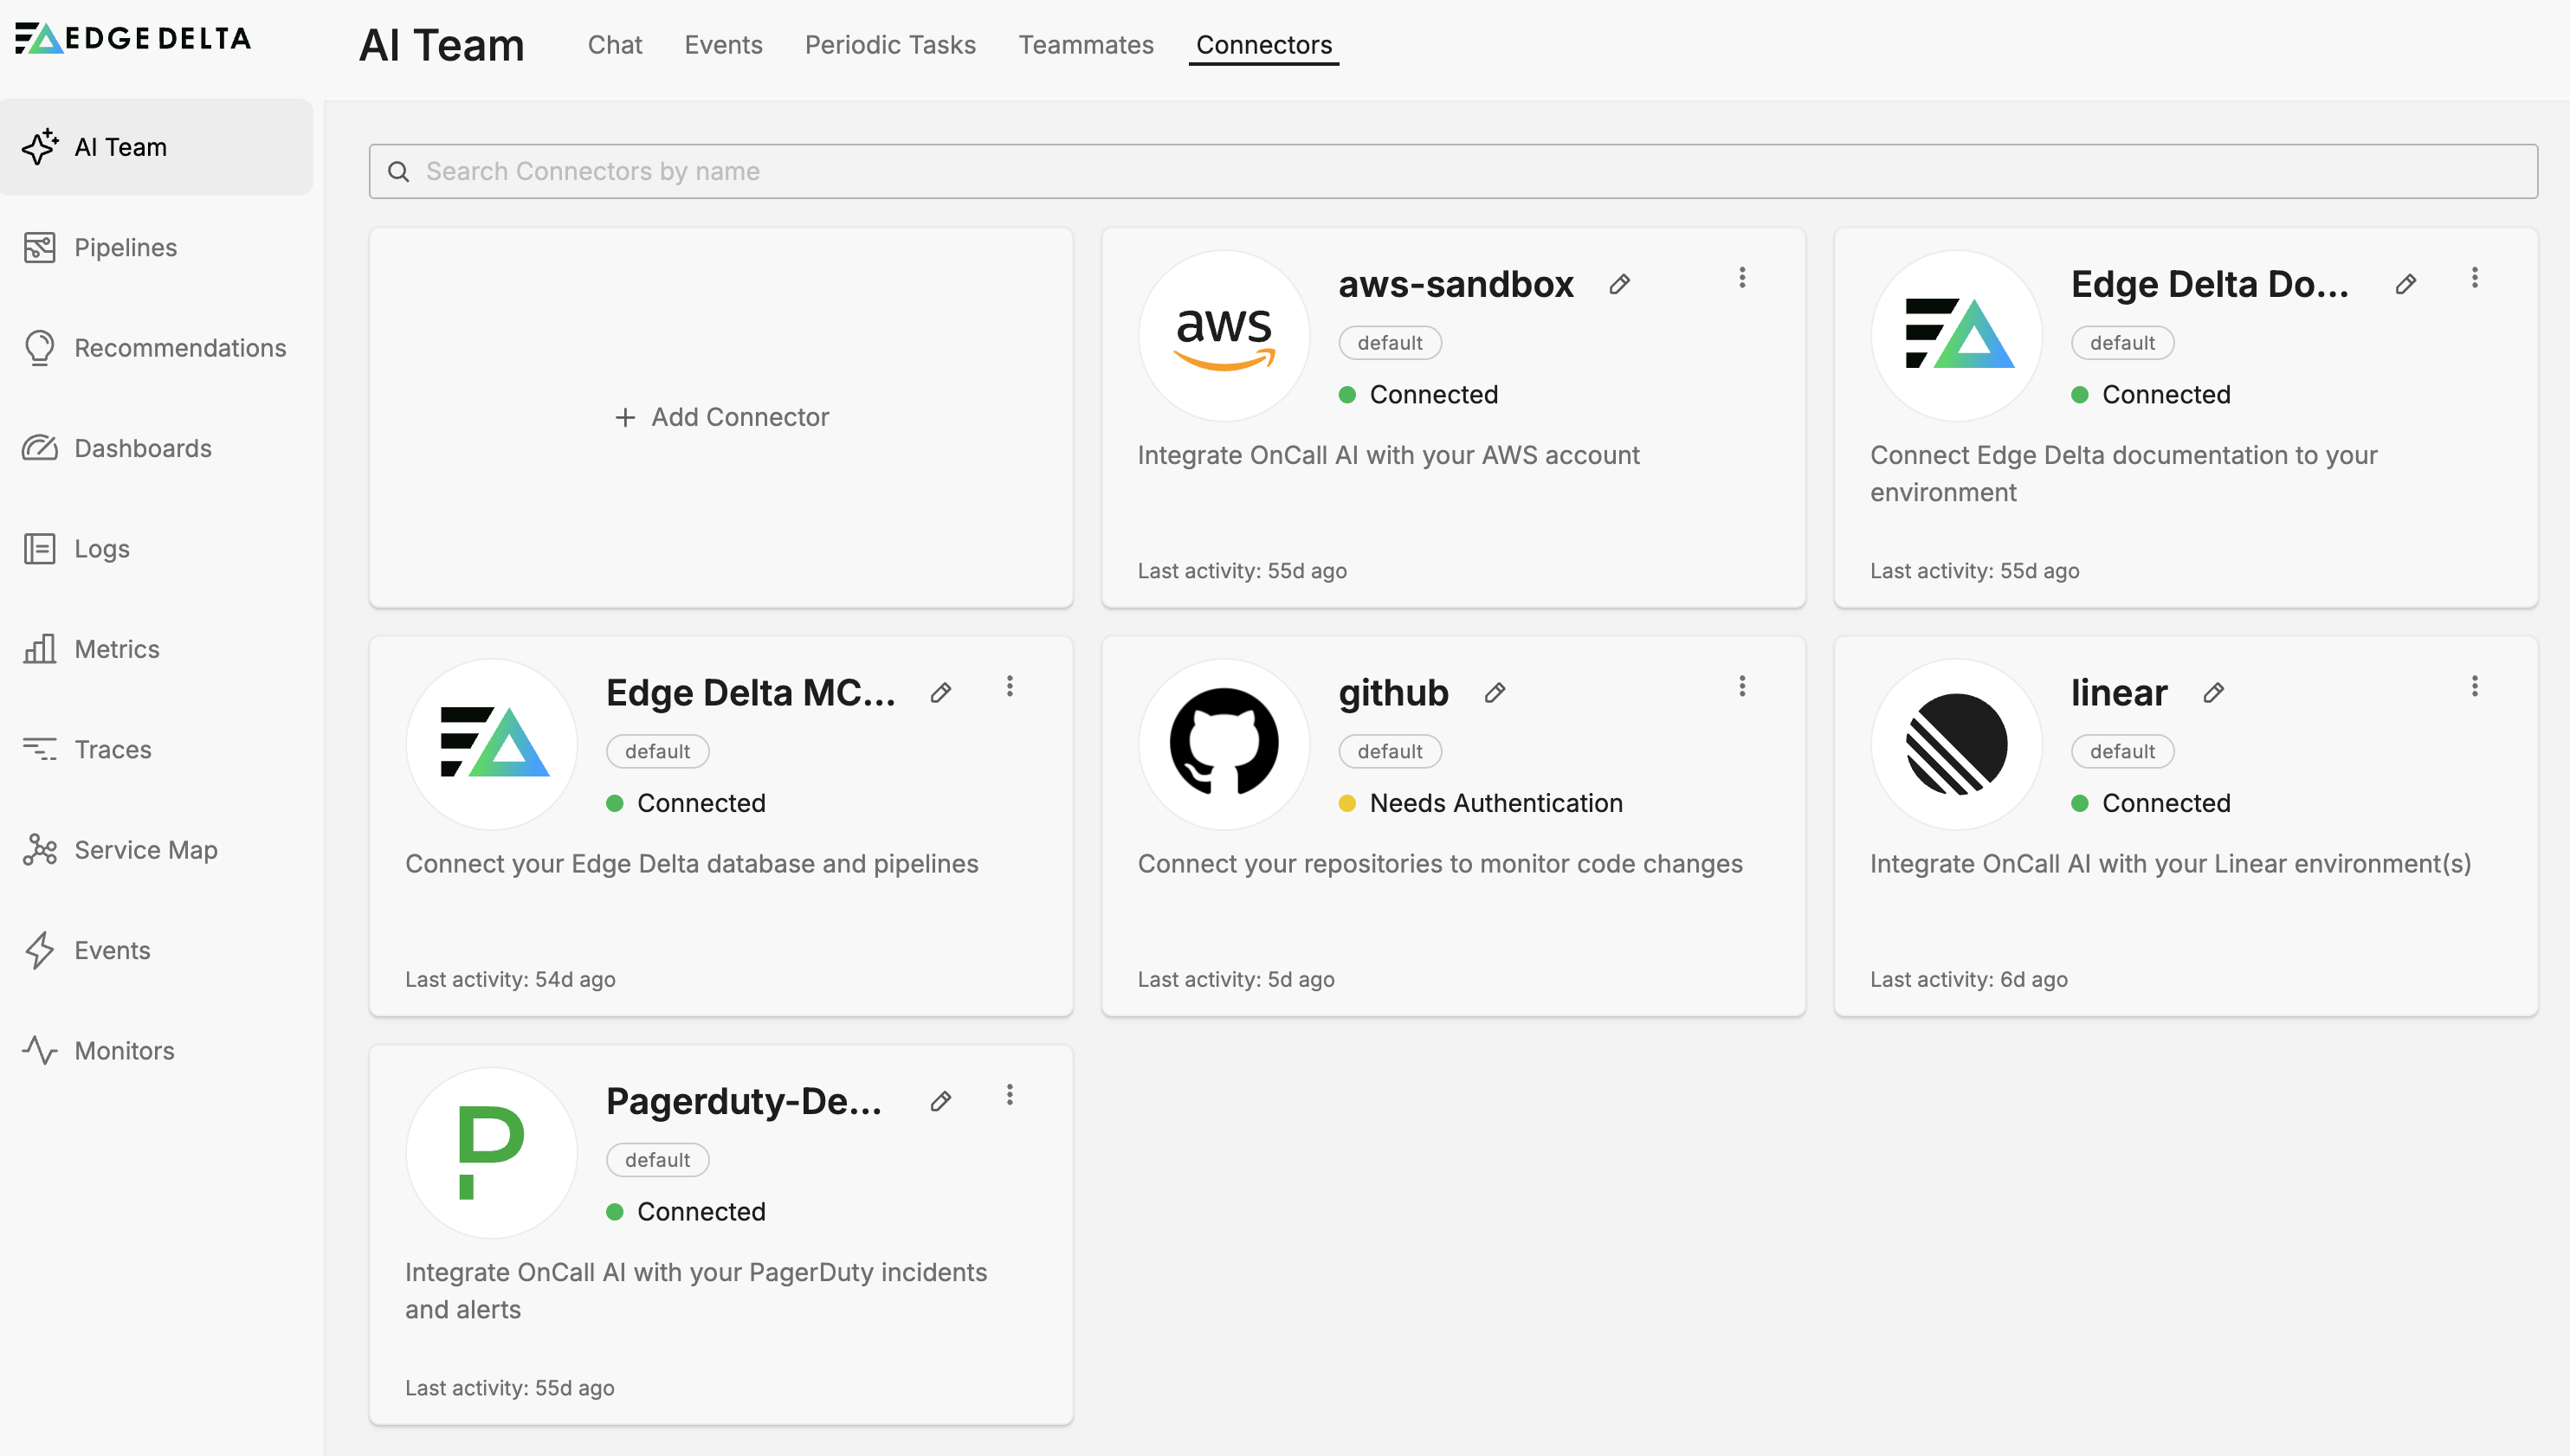Open the three-dot menu on the Pagerduty card
The image size is (2570, 1456).
1010,1095
